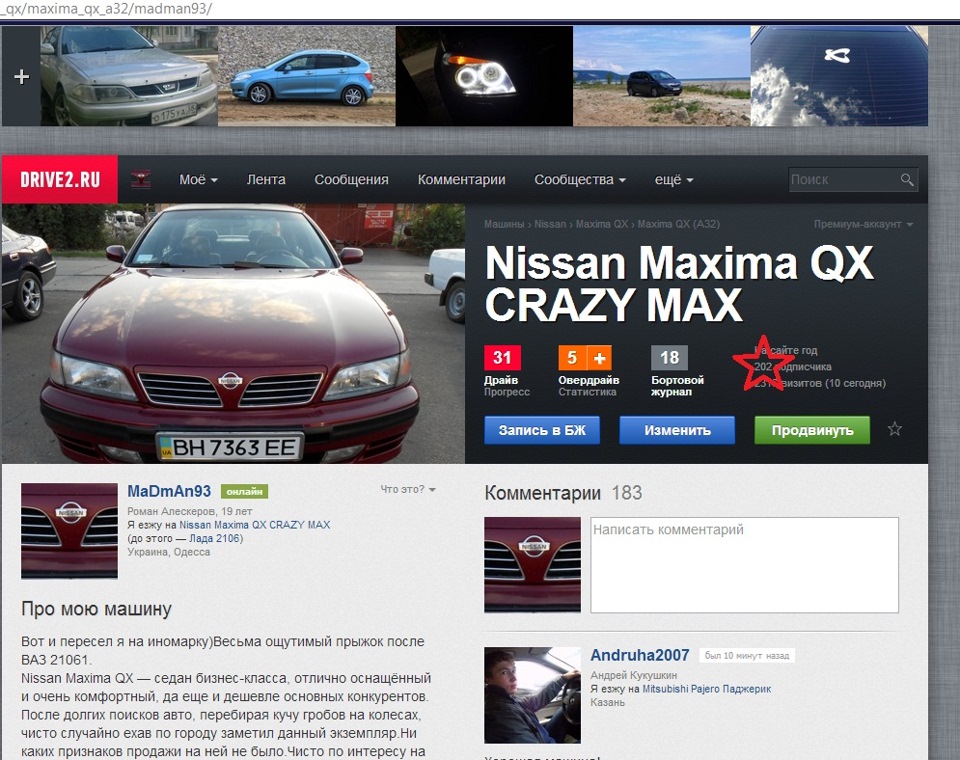Open Andruha2007 profile link
Screen dimensions: 960x760
(x=640, y=655)
